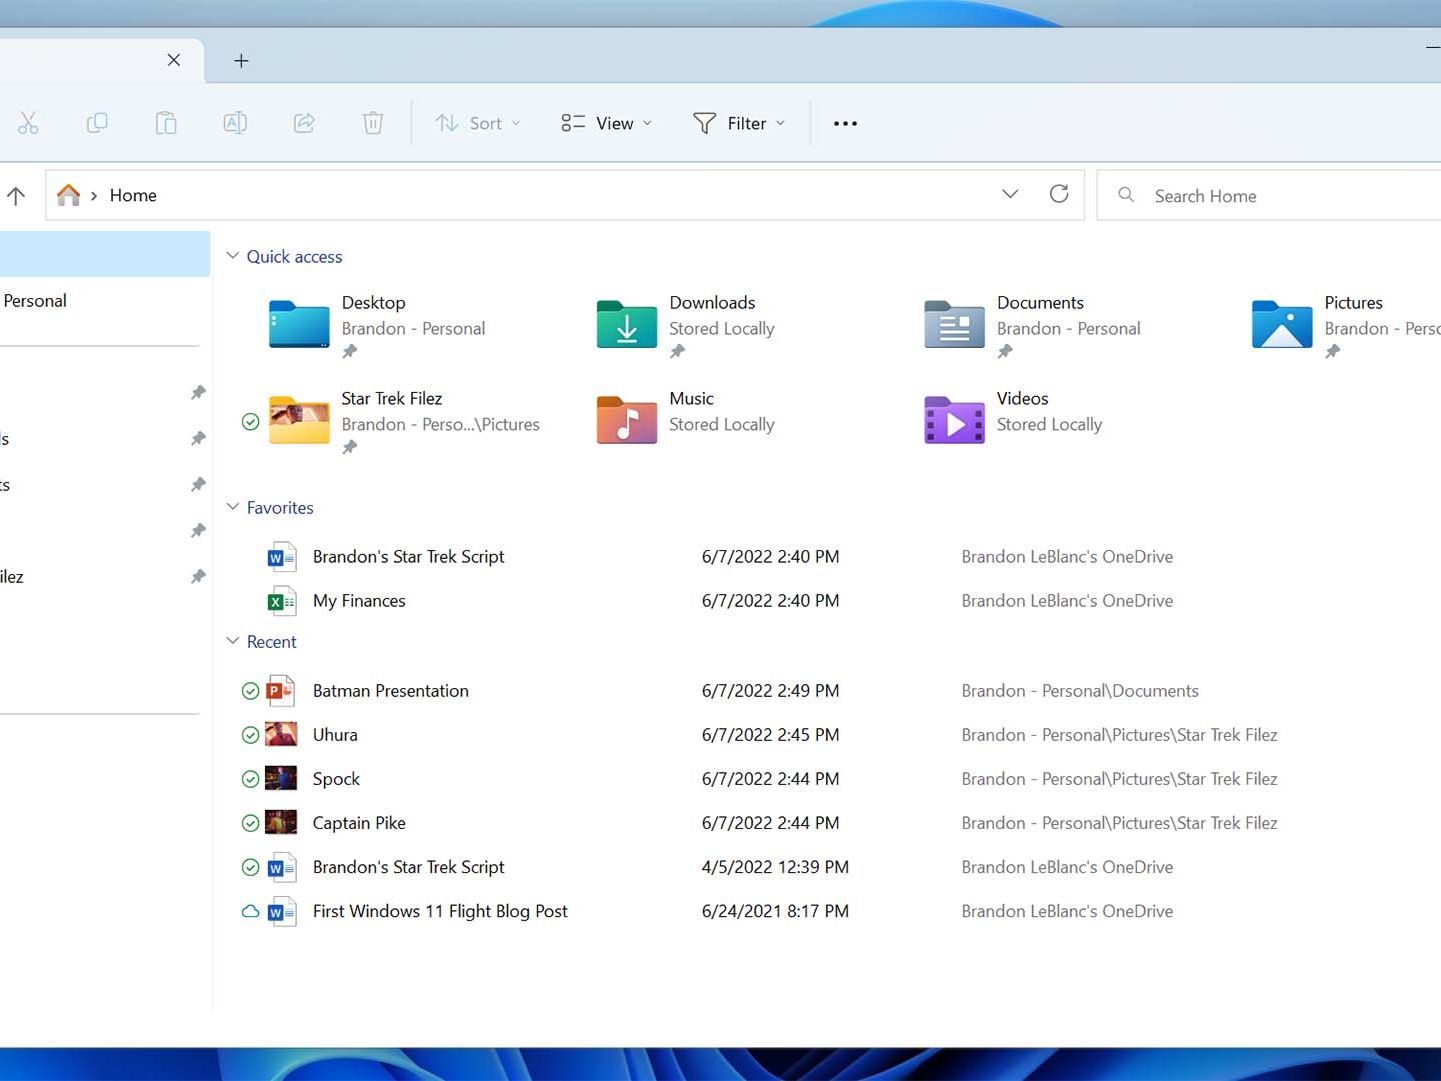
Task: Collapse the Recent section
Action: tap(232, 641)
